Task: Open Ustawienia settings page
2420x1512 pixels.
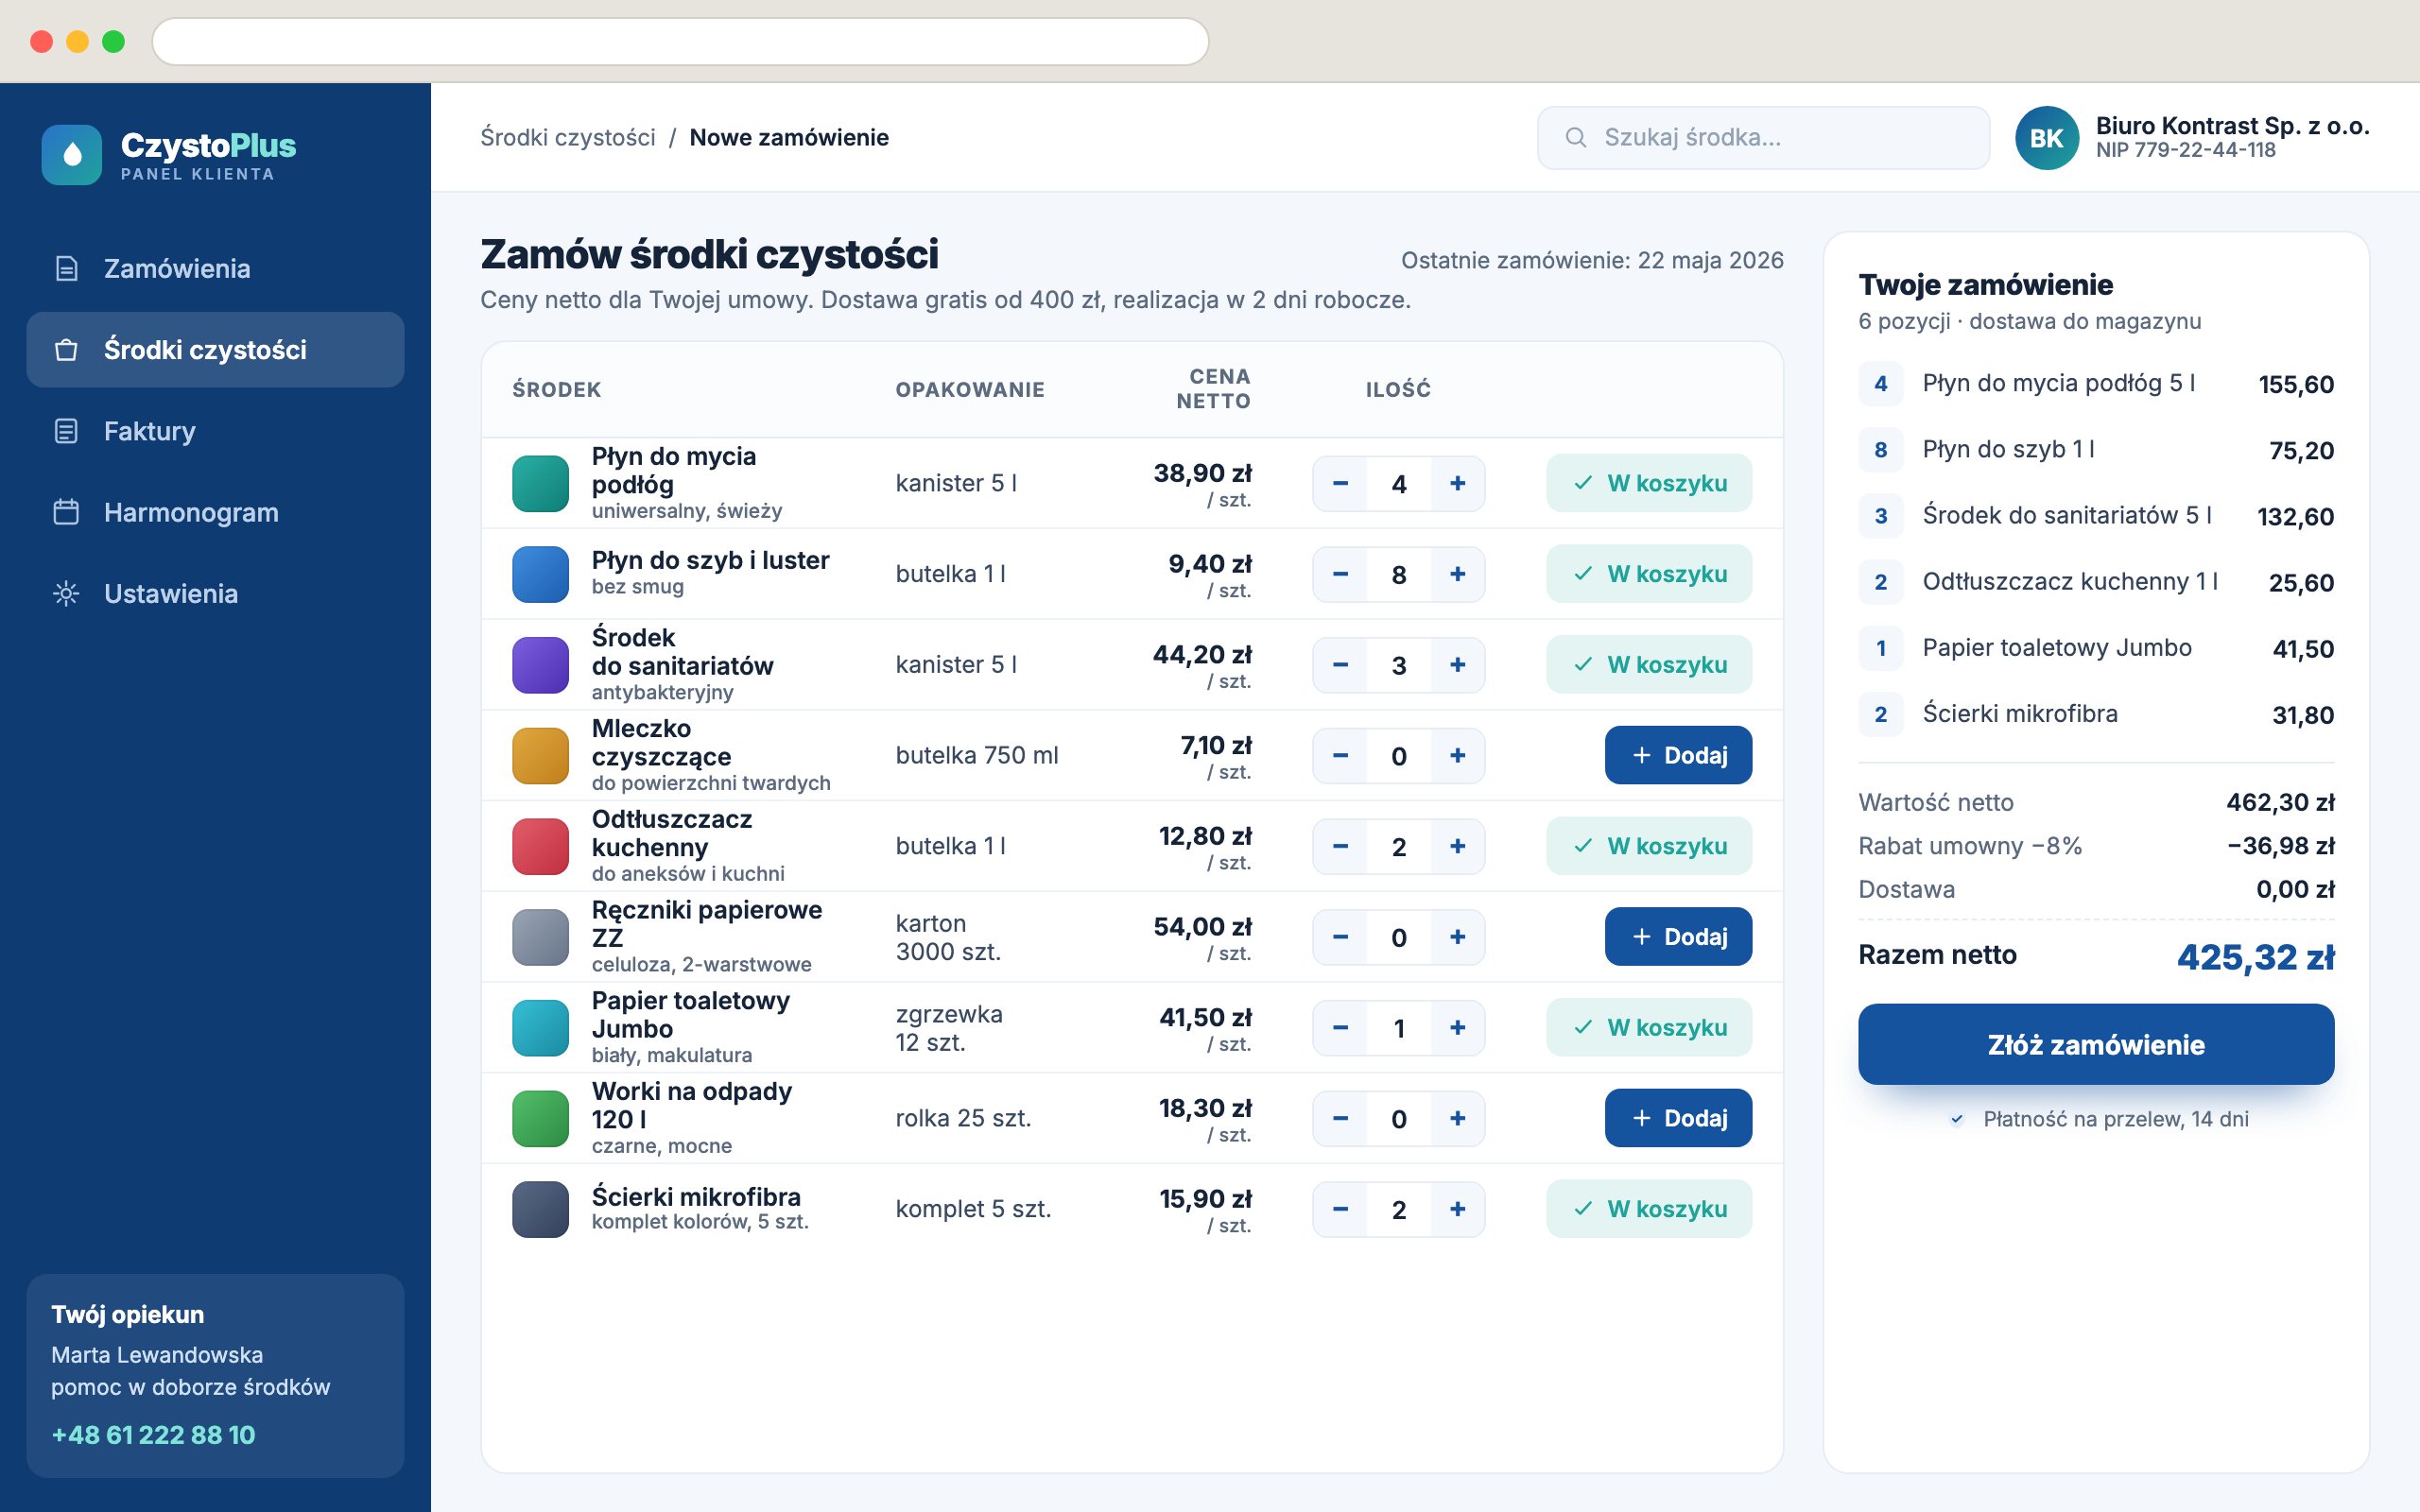Action: (x=215, y=594)
